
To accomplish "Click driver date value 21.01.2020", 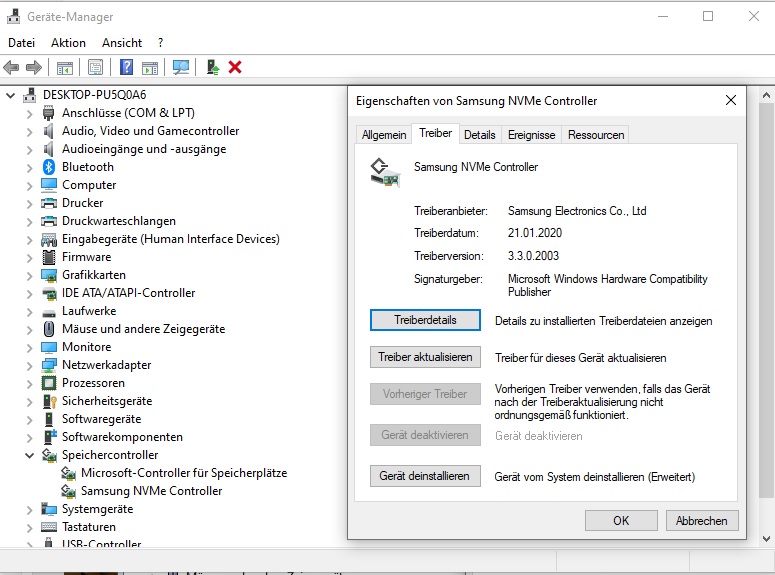I will click(x=535, y=233).
